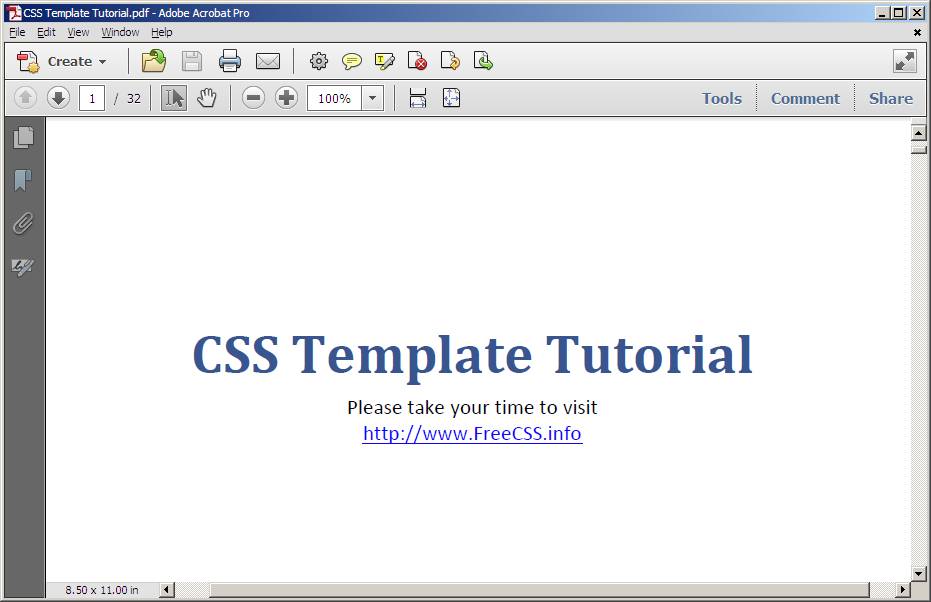Viewport: 931px width, 602px height.
Task: Click the envelope Email icon
Action: pyautogui.click(x=268, y=62)
